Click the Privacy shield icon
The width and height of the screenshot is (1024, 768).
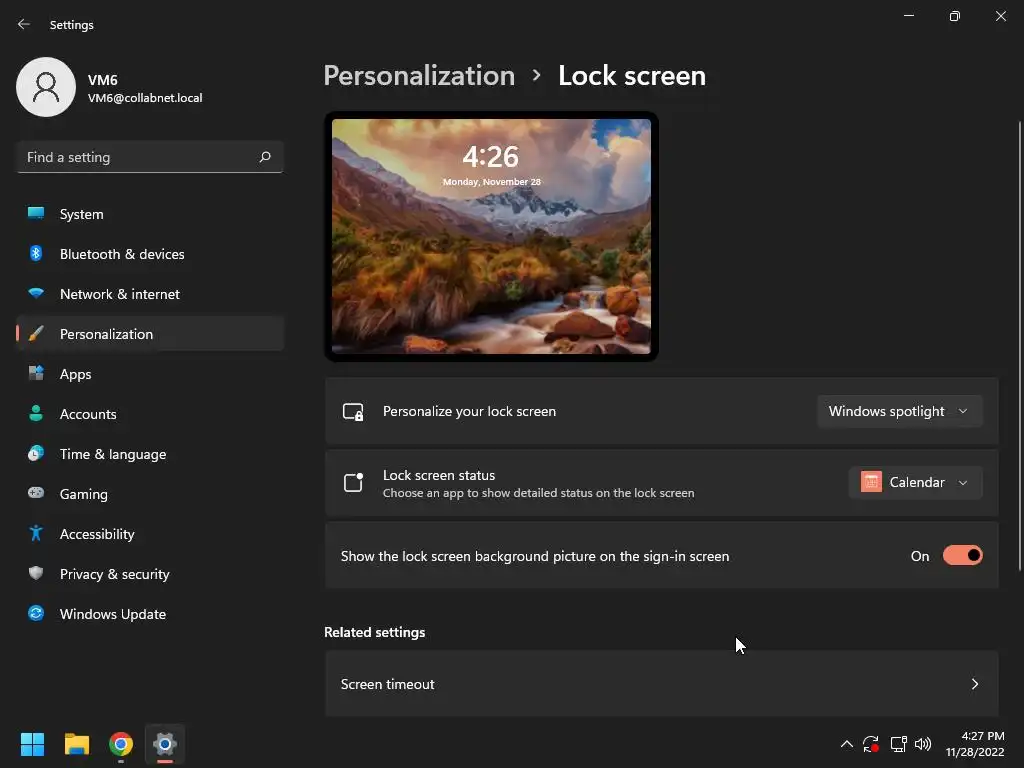(36, 573)
